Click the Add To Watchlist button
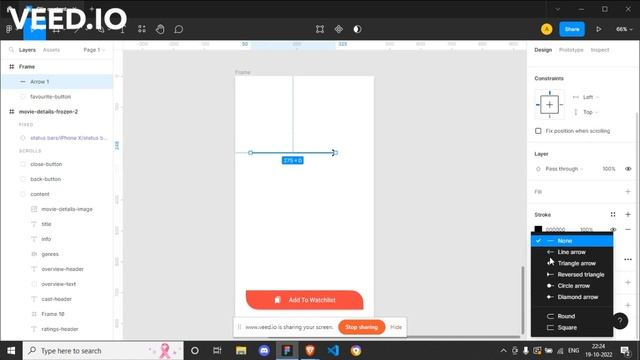 pyautogui.click(x=304, y=300)
